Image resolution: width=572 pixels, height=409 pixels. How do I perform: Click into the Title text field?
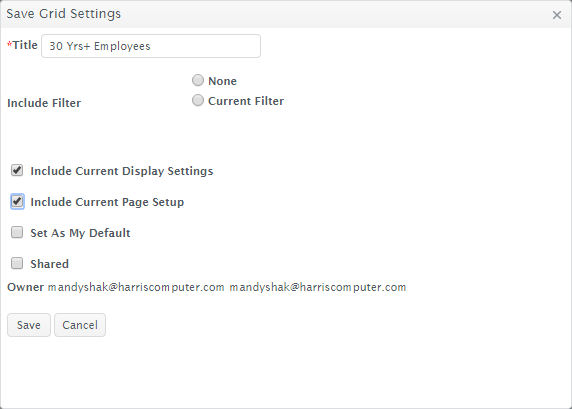tap(151, 46)
